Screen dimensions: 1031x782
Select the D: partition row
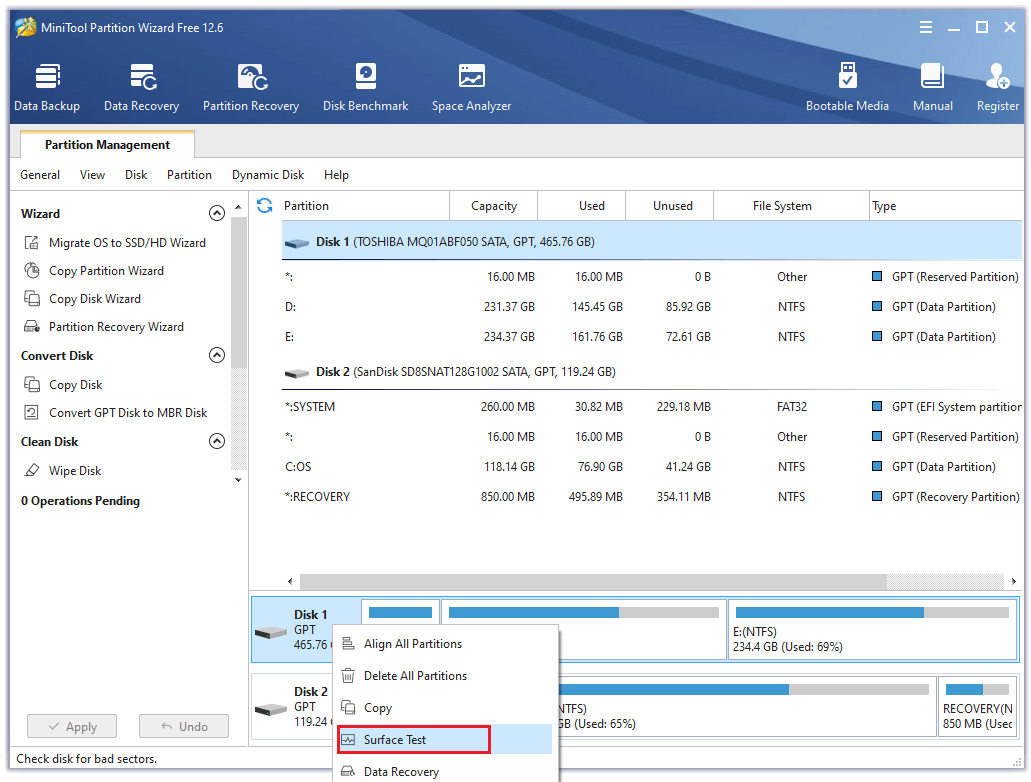click(652, 306)
